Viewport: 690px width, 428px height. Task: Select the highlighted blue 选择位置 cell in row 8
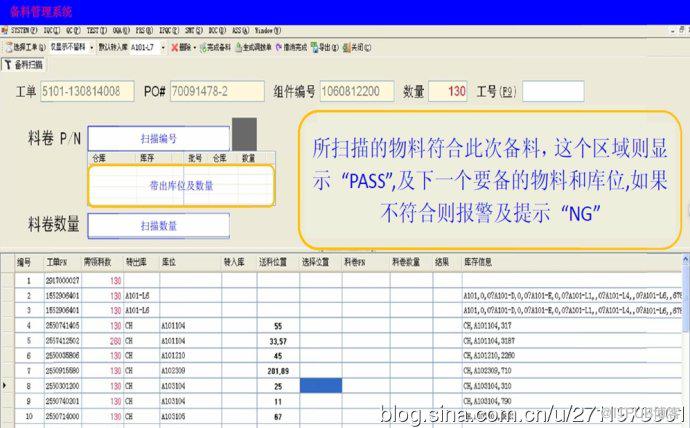coord(321,385)
